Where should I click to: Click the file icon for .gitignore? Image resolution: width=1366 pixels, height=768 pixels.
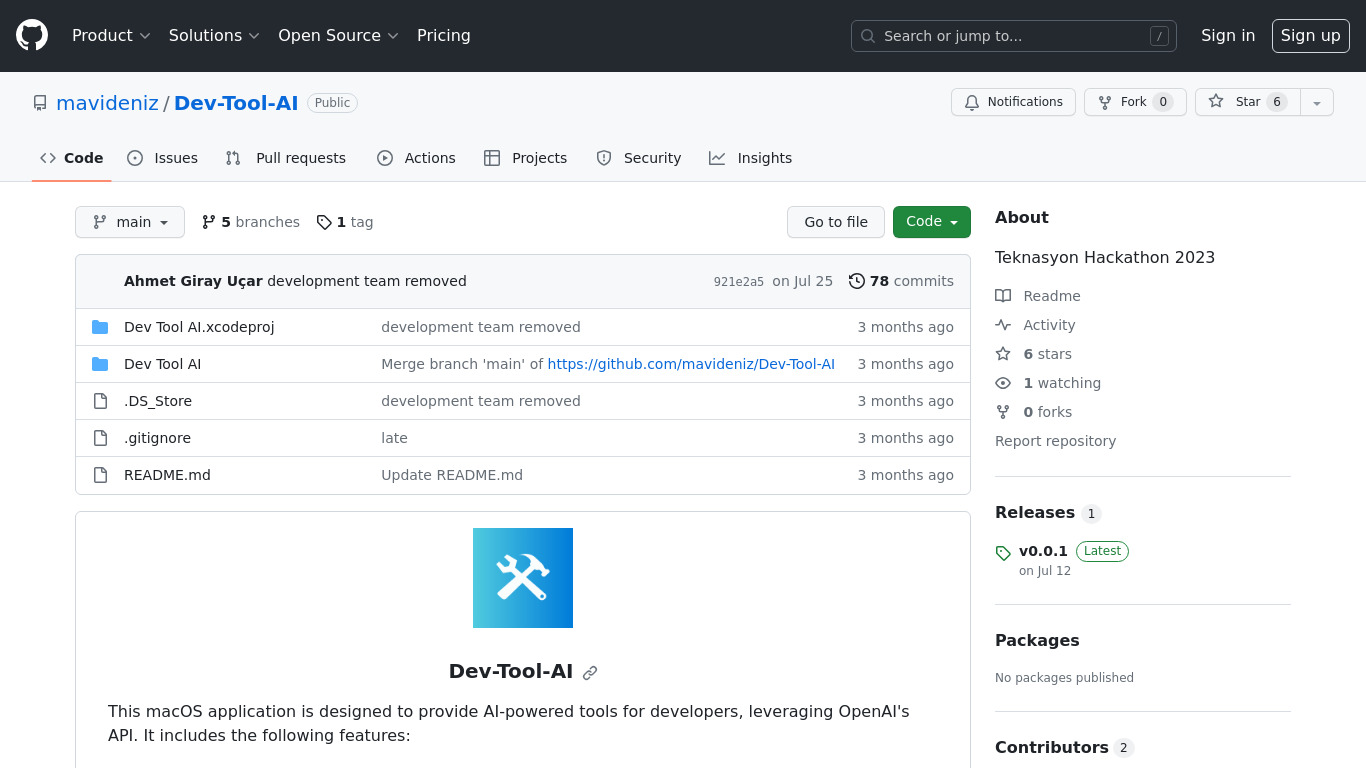tap(100, 438)
